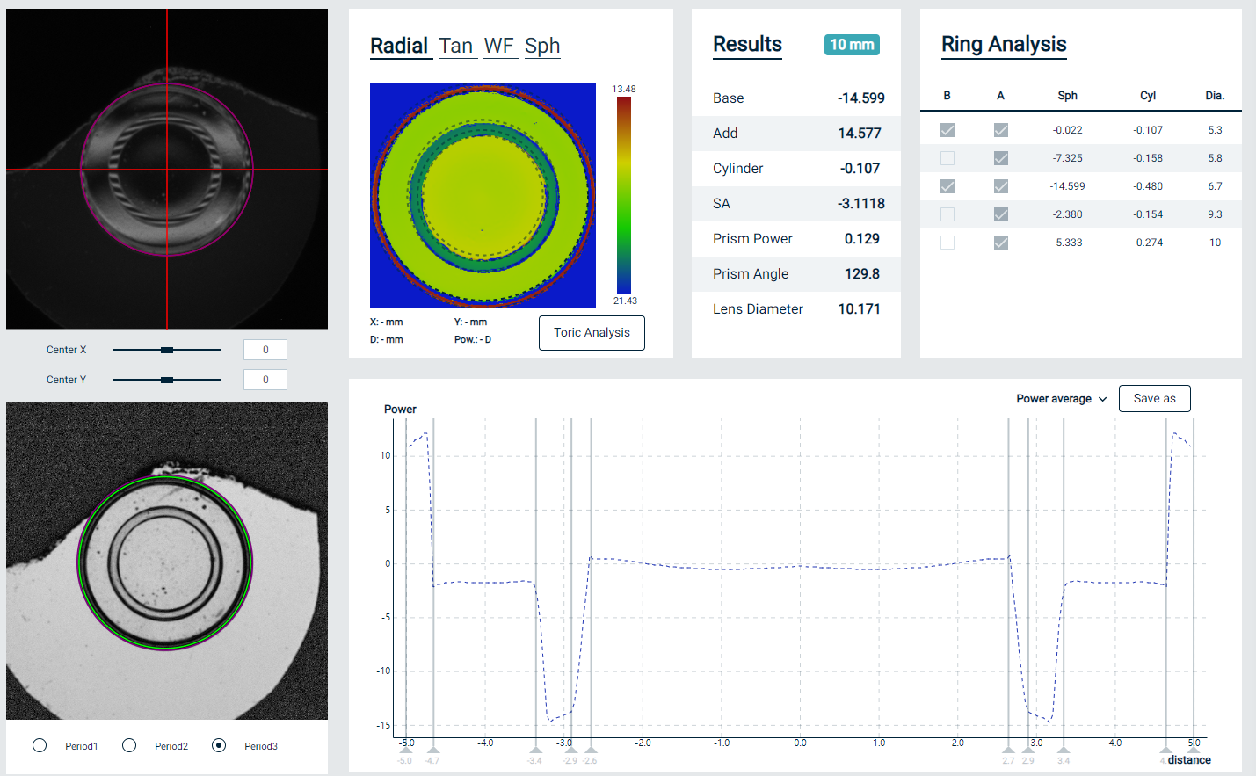Open the Power average dropdown
The image size is (1256, 776).
pos(1061,399)
